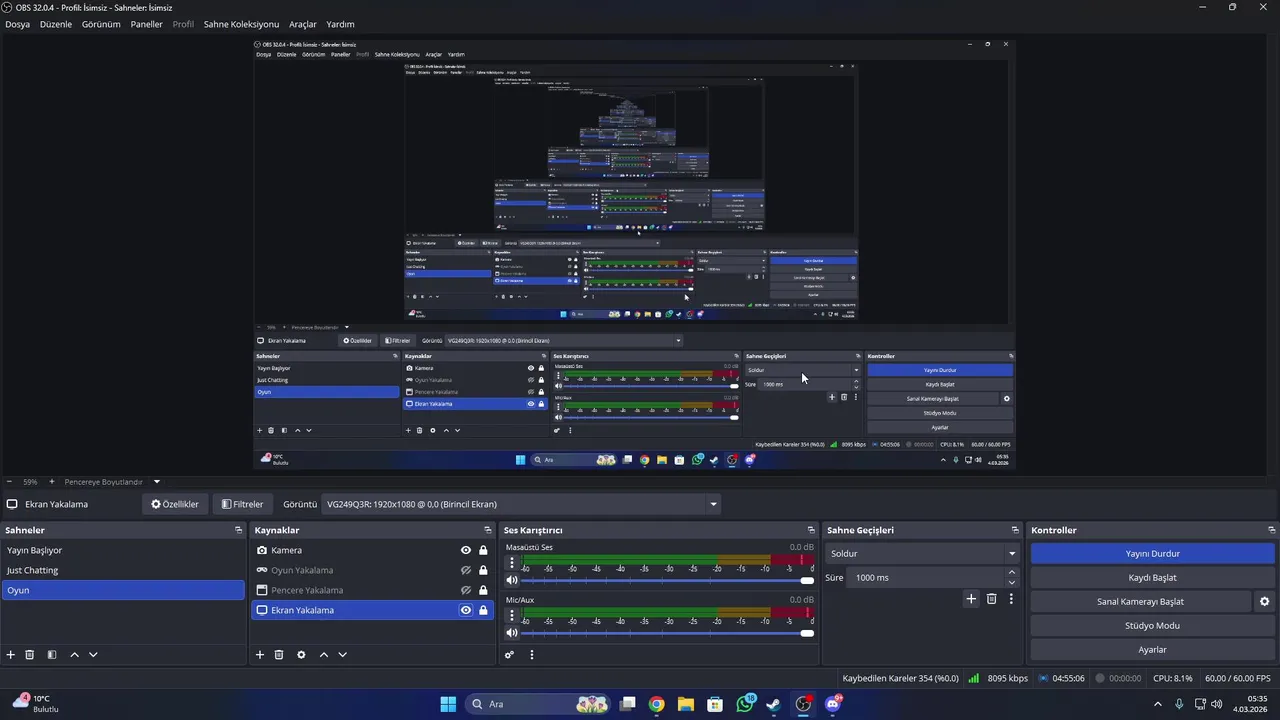Image resolution: width=1280 pixels, height=720 pixels.
Task: Undock the Kaynaklar panel
Action: (x=488, y=530)
